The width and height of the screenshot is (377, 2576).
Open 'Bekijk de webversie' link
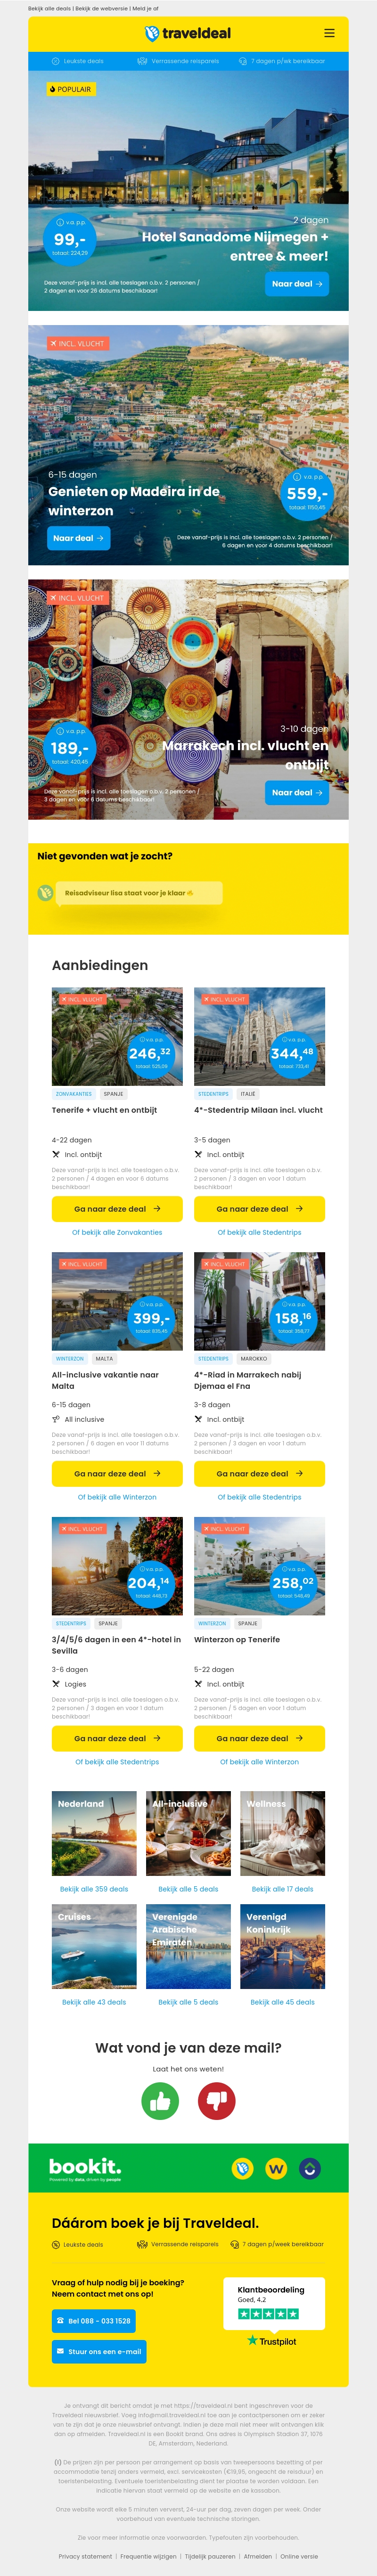100,8
